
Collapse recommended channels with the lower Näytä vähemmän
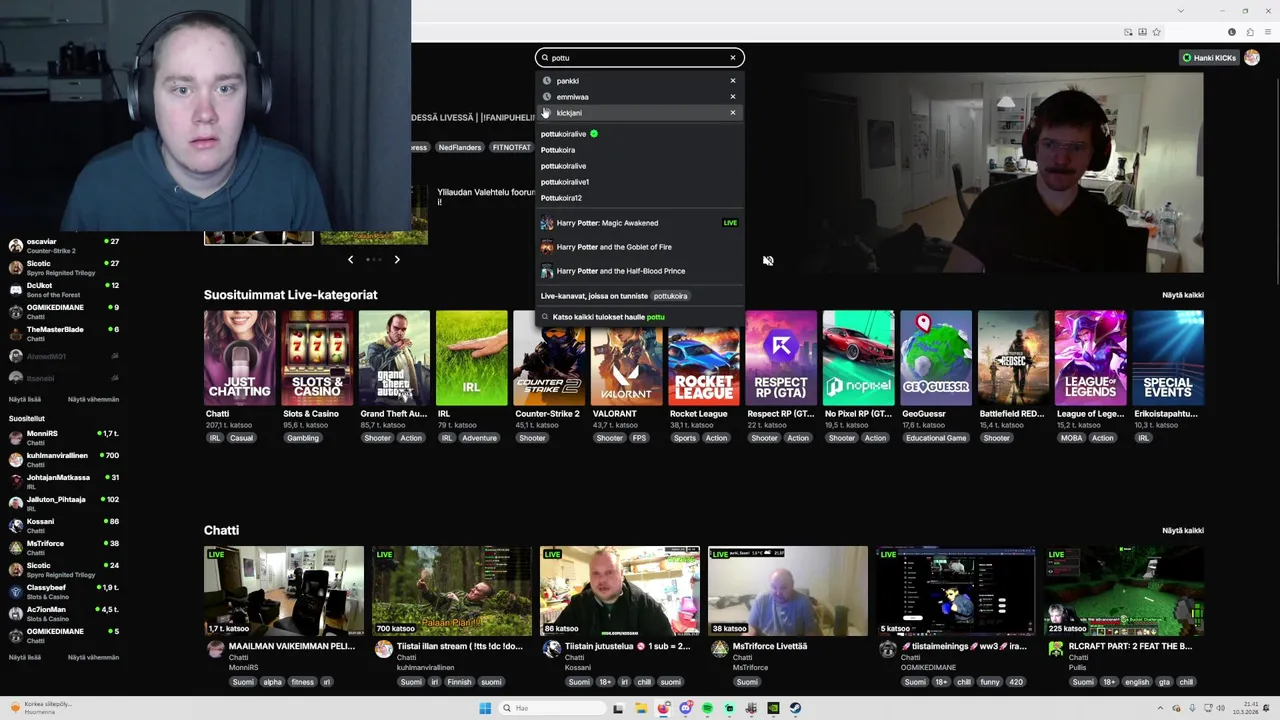click(93, 657)
